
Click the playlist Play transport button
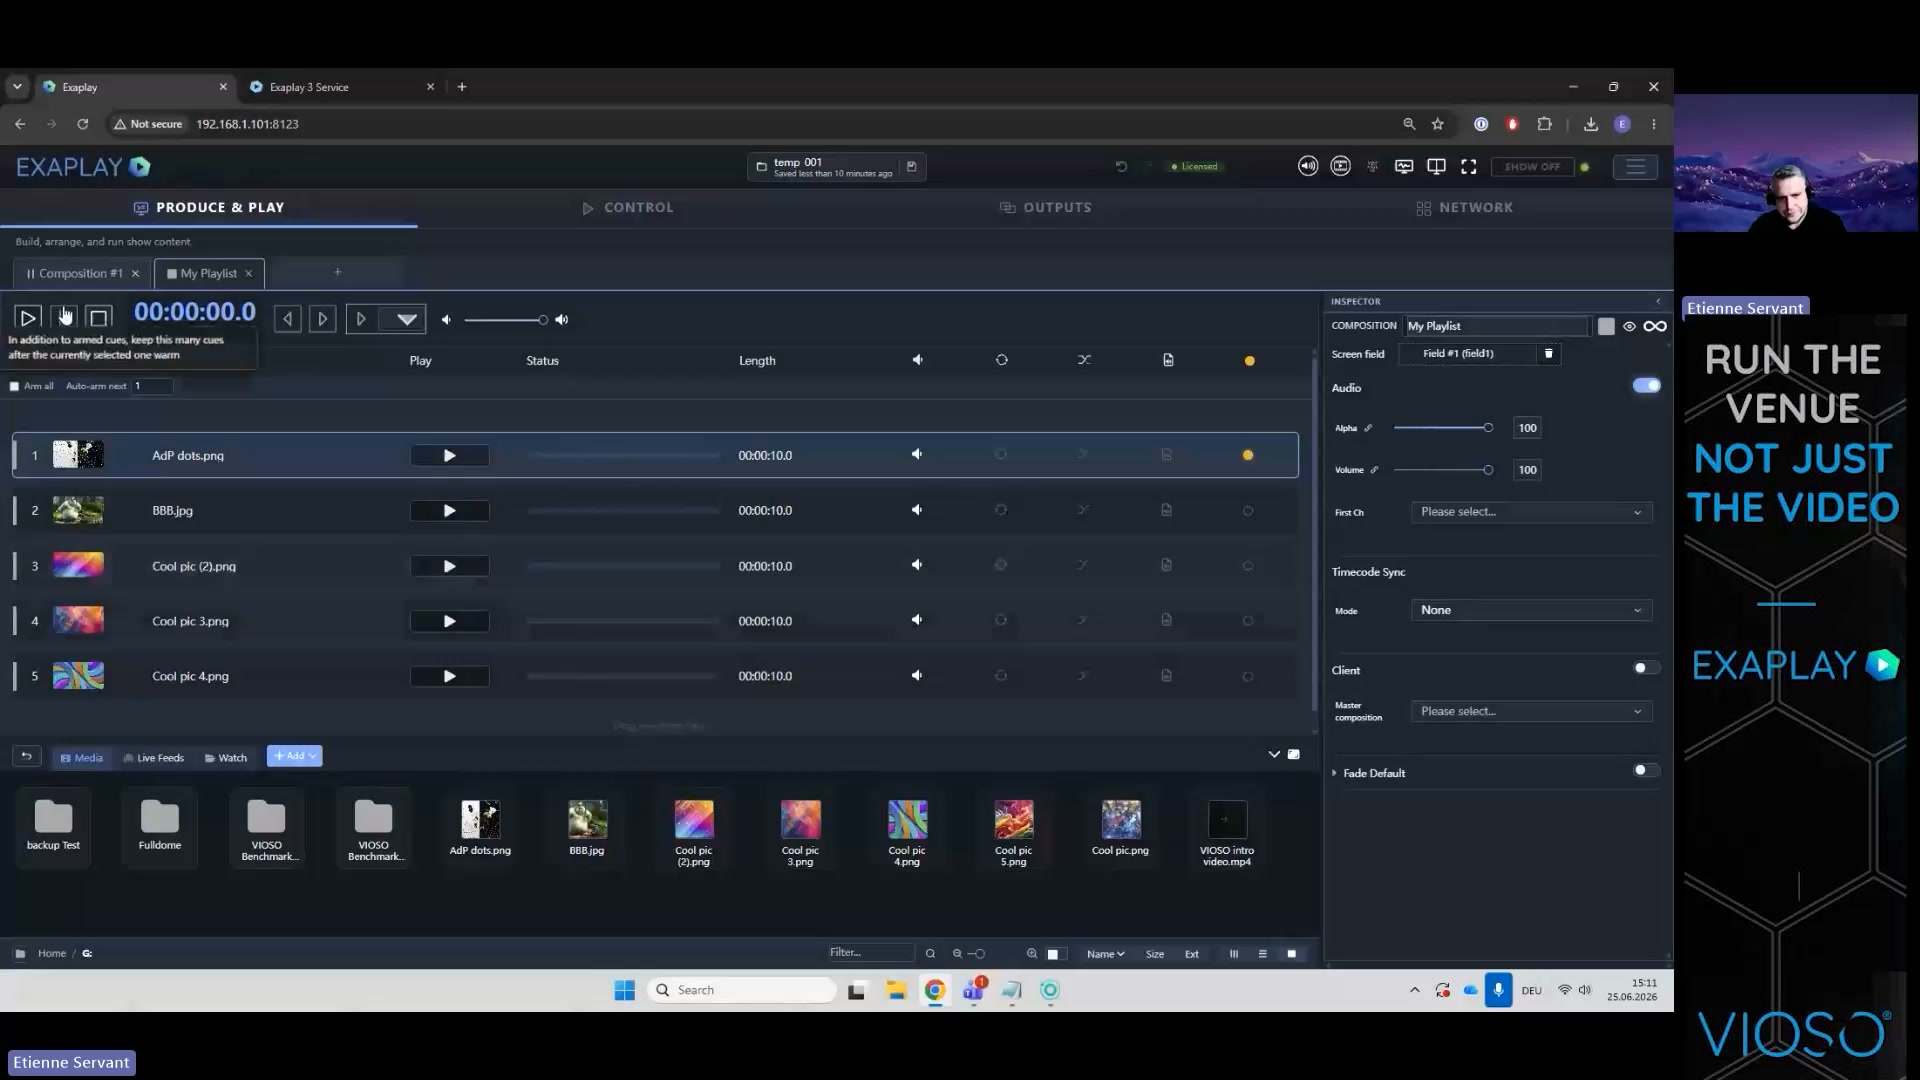click(x=28, y=318)
